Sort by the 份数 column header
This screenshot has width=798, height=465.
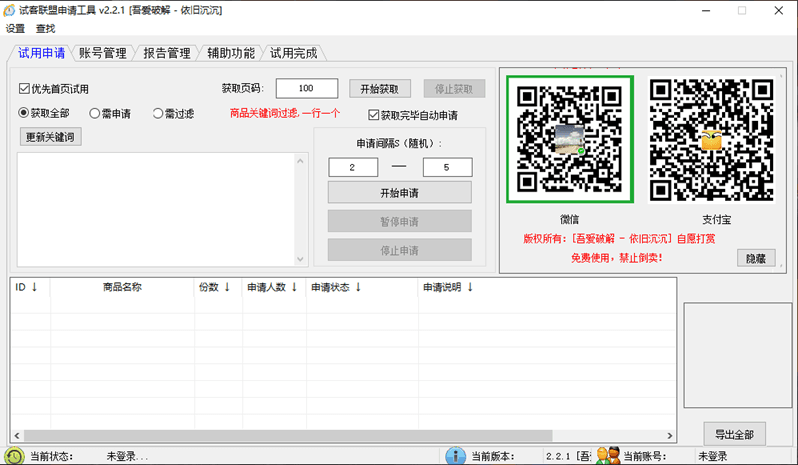point(218,287)
